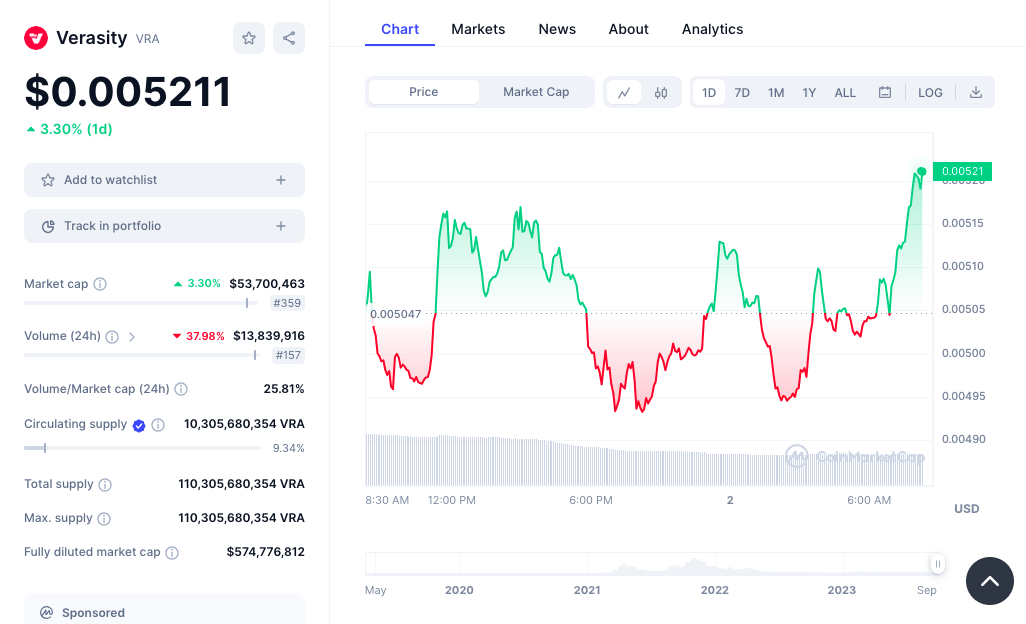This screenshot has height=624, width=1026.
Task: Click the chart range navigator handle
Action: pyautogui.click(x=938, y=564)
